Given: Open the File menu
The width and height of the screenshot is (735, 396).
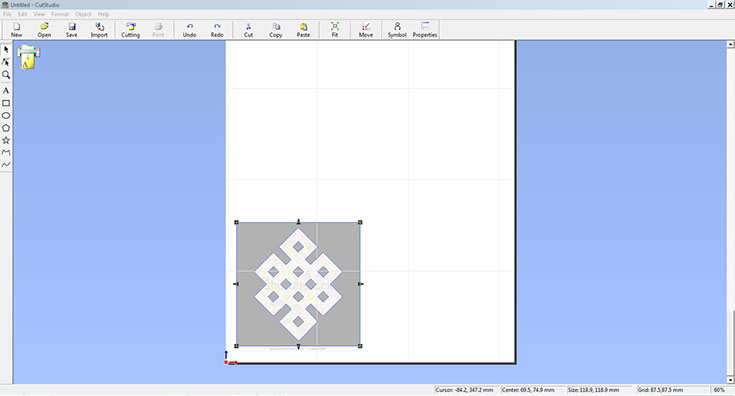Looking at the screenshot, I should pos(7,14).
